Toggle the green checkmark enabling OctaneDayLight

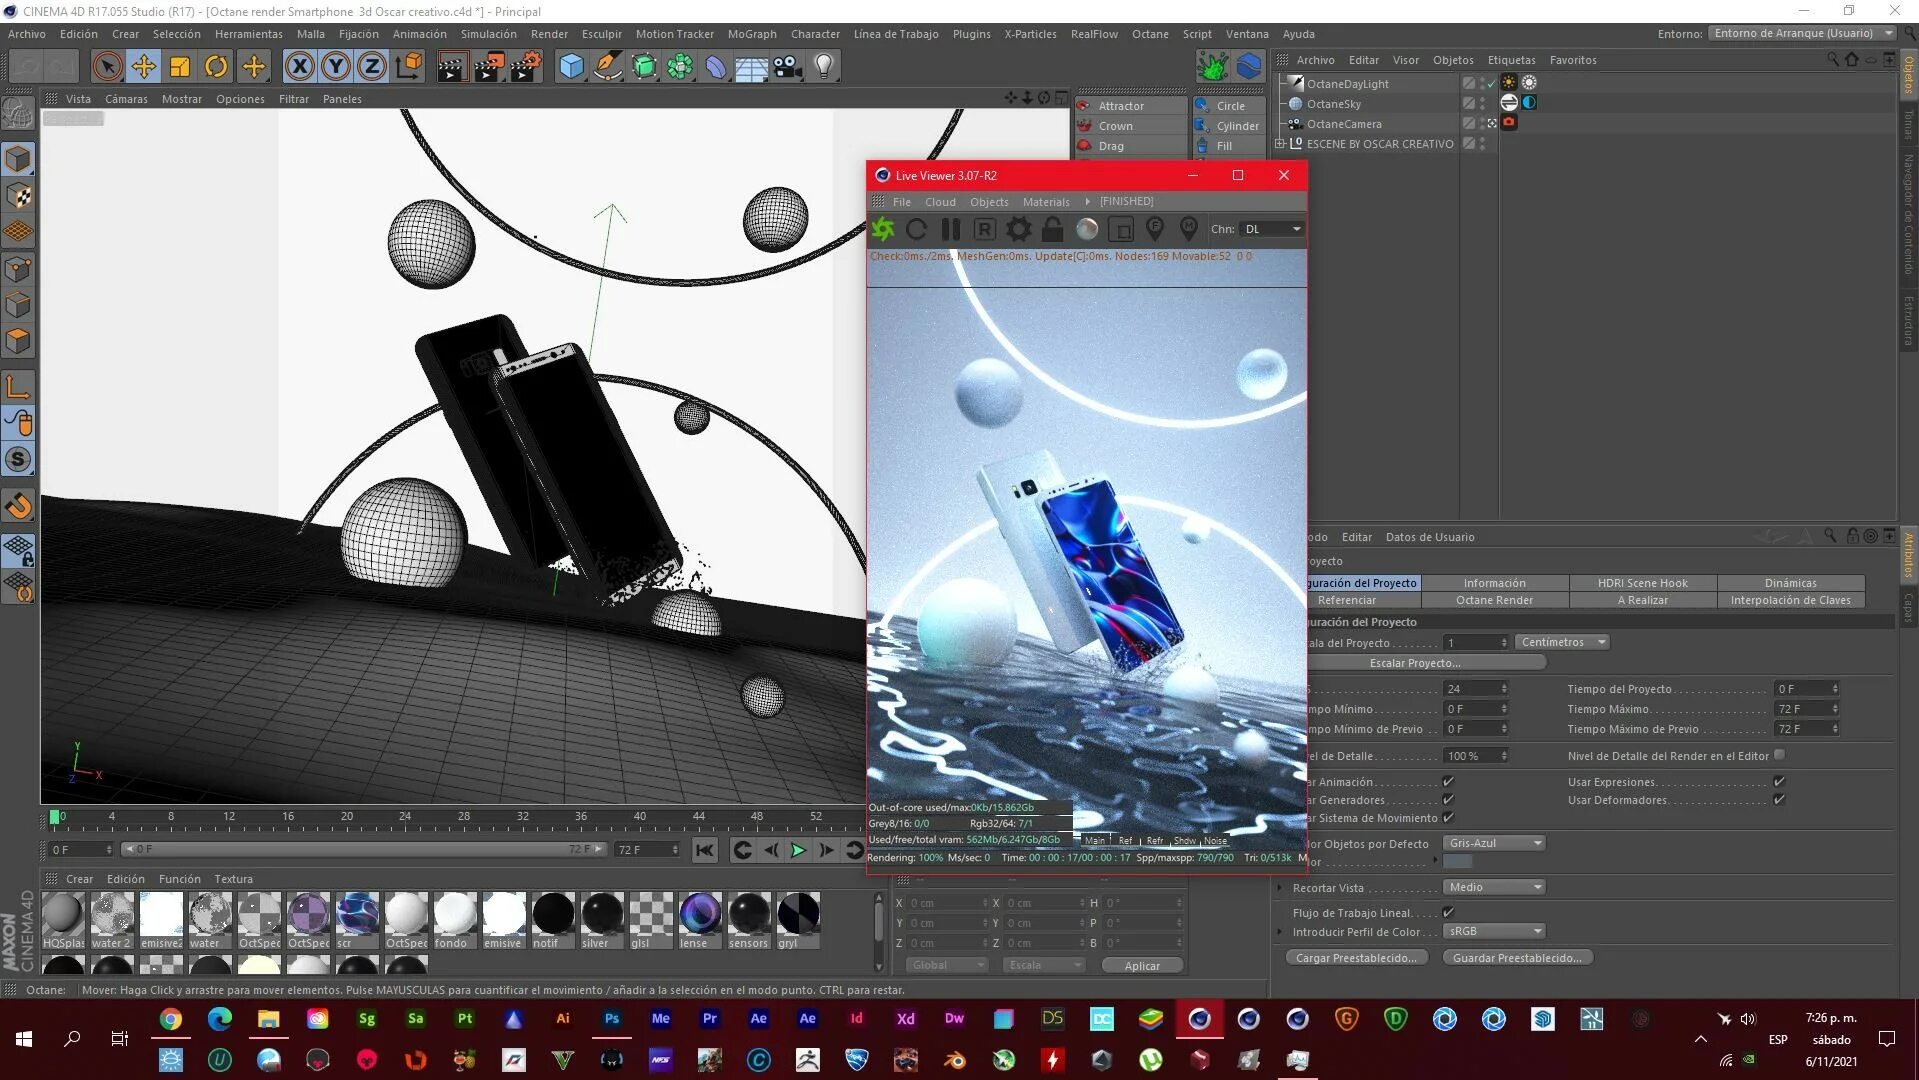pyautogui.click(x=1489, y=83)
